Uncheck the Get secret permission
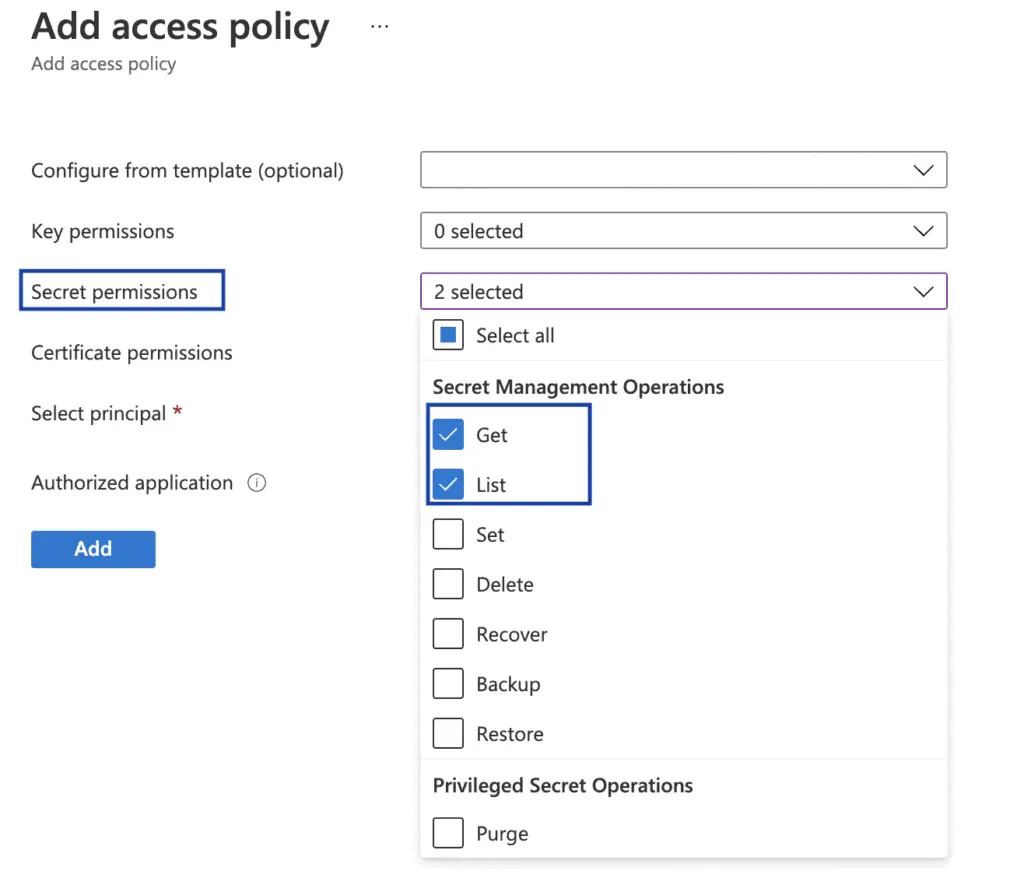Image resolution: width=1024 pixels, height=892 pixels. [448, 435]
